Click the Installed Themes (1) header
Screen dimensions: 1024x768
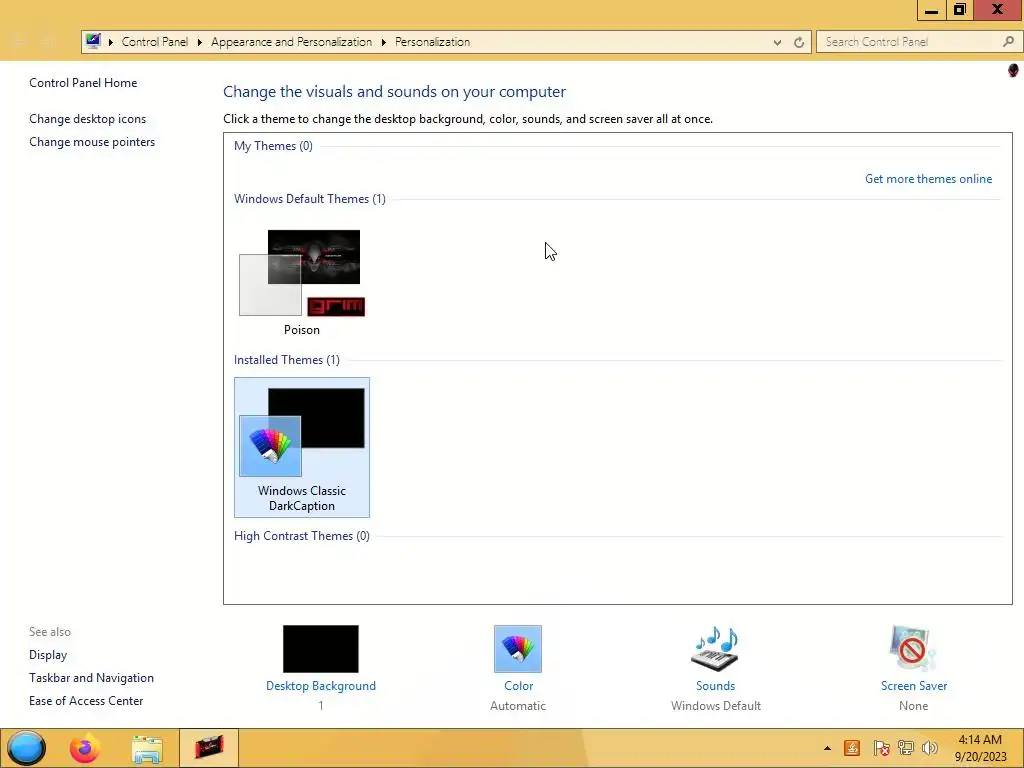[287, 360]
